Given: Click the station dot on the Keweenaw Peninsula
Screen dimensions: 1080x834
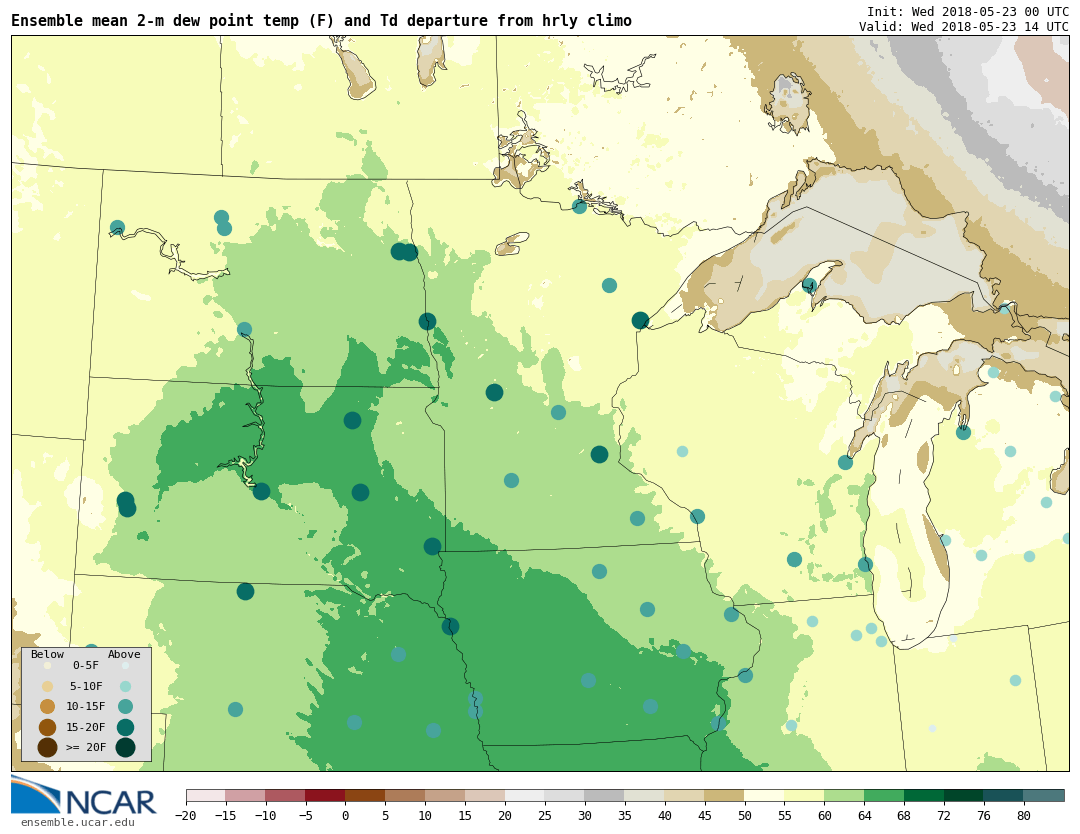Looking at the screenshot, I should [x=809, y=285].
